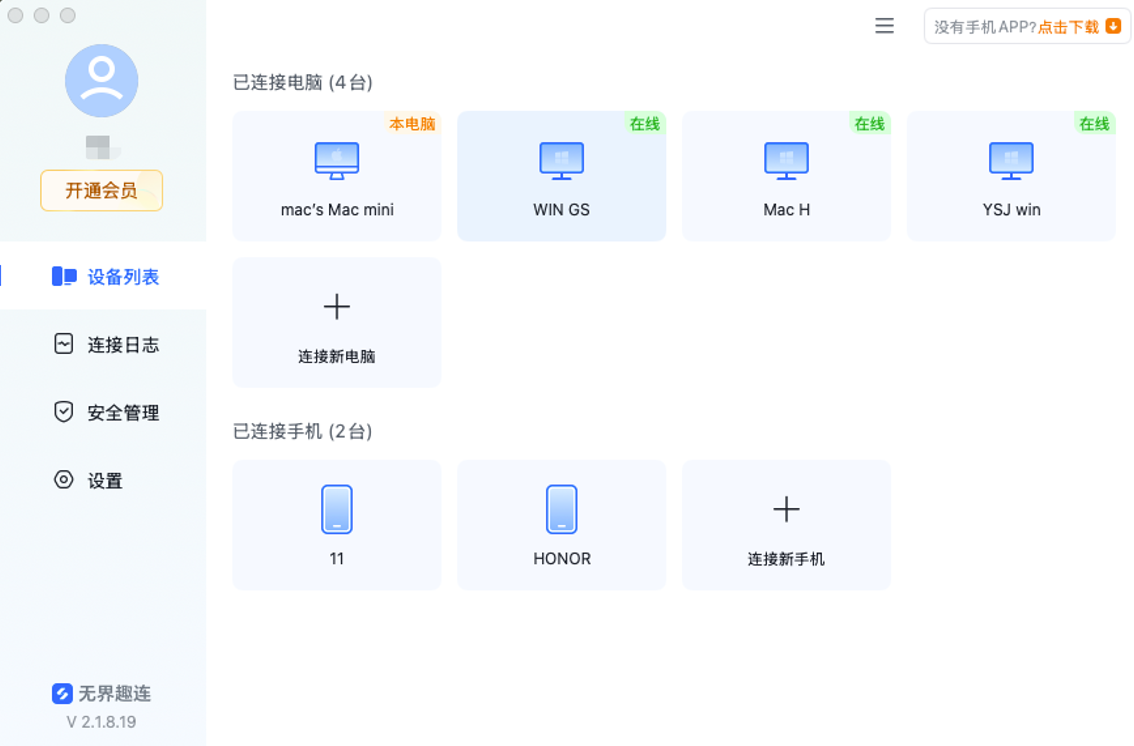Click 连接新电脑 to add a new computer

point(336,322)
